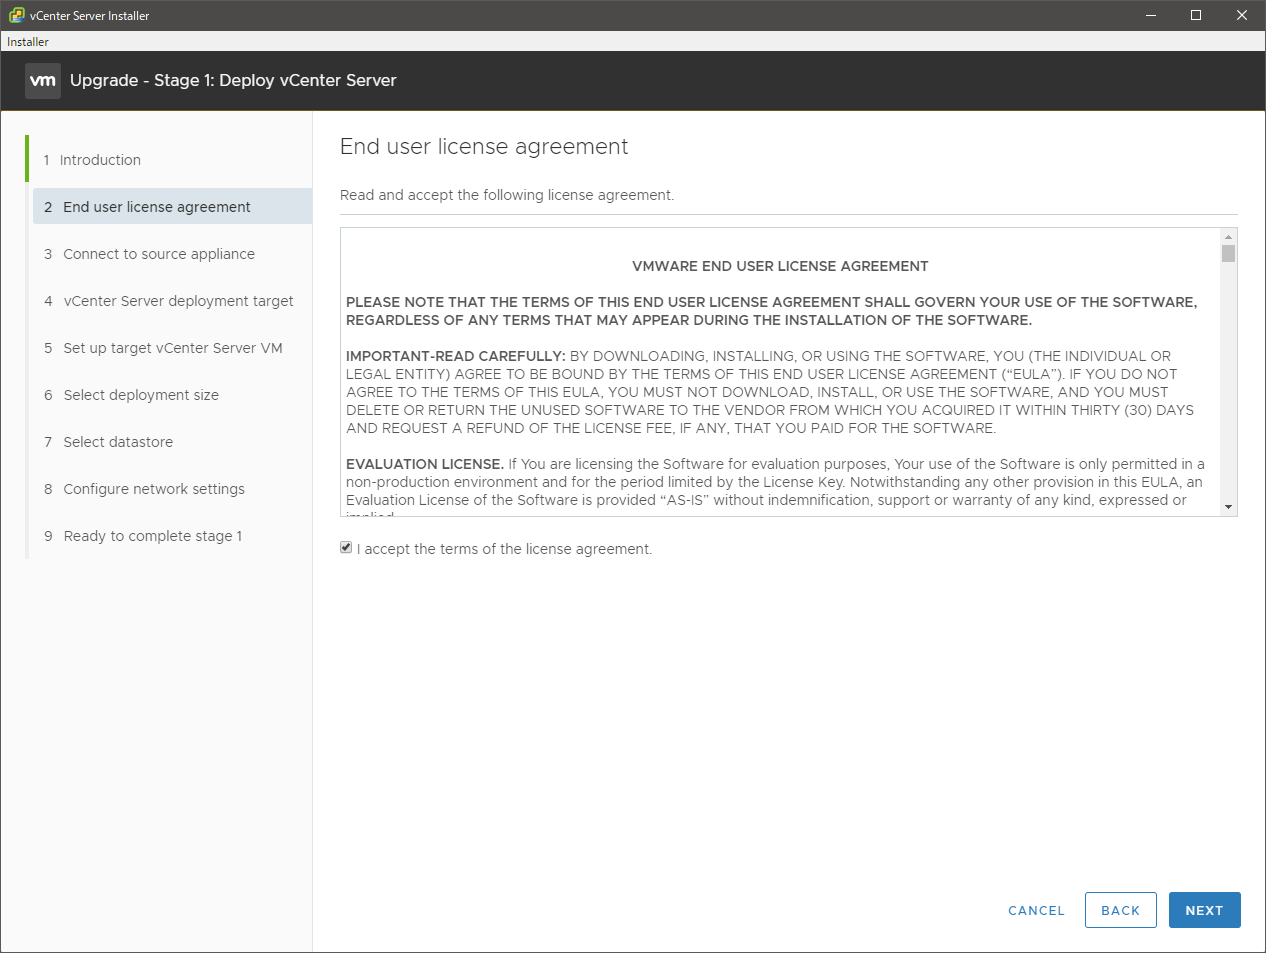Jump to vCenter Server deployment target step
1266x953 pixels.
point(178,301)
